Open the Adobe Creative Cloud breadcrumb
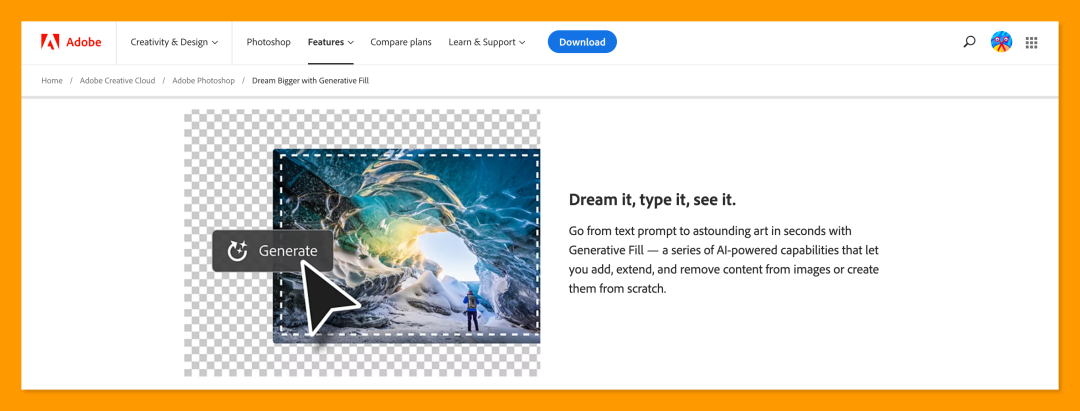Screen dimensions: 1080x411 tap(118, 81)
